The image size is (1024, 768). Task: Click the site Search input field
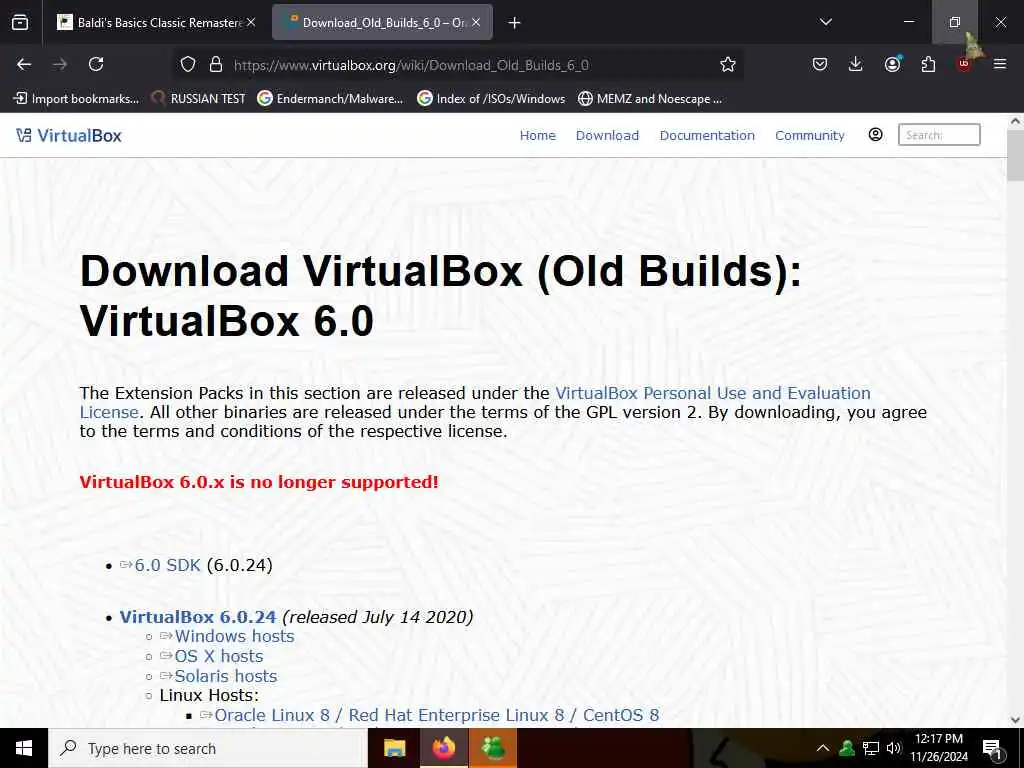tap(939, 135)
